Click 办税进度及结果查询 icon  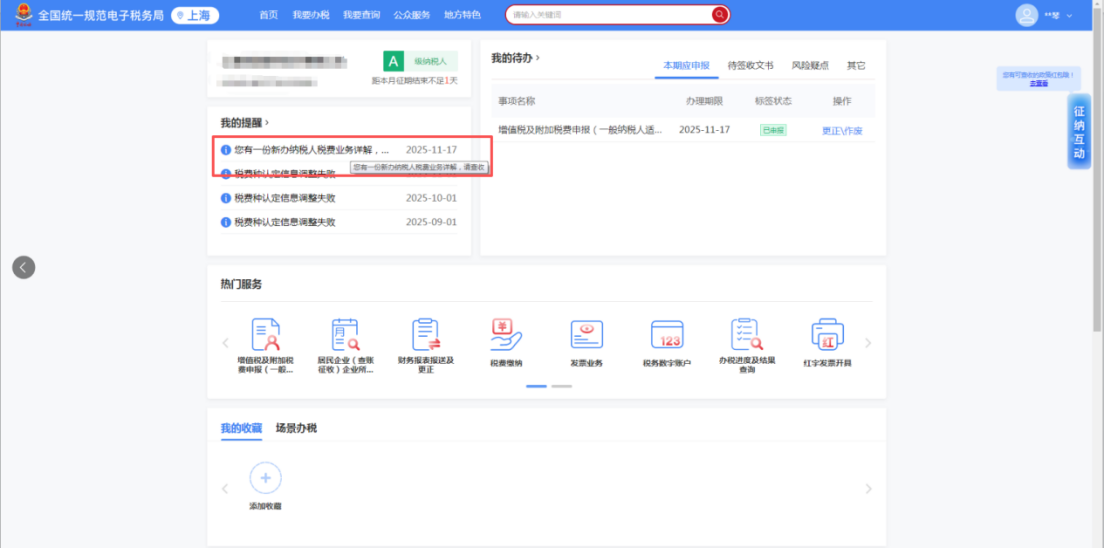[x=747, y=335]
